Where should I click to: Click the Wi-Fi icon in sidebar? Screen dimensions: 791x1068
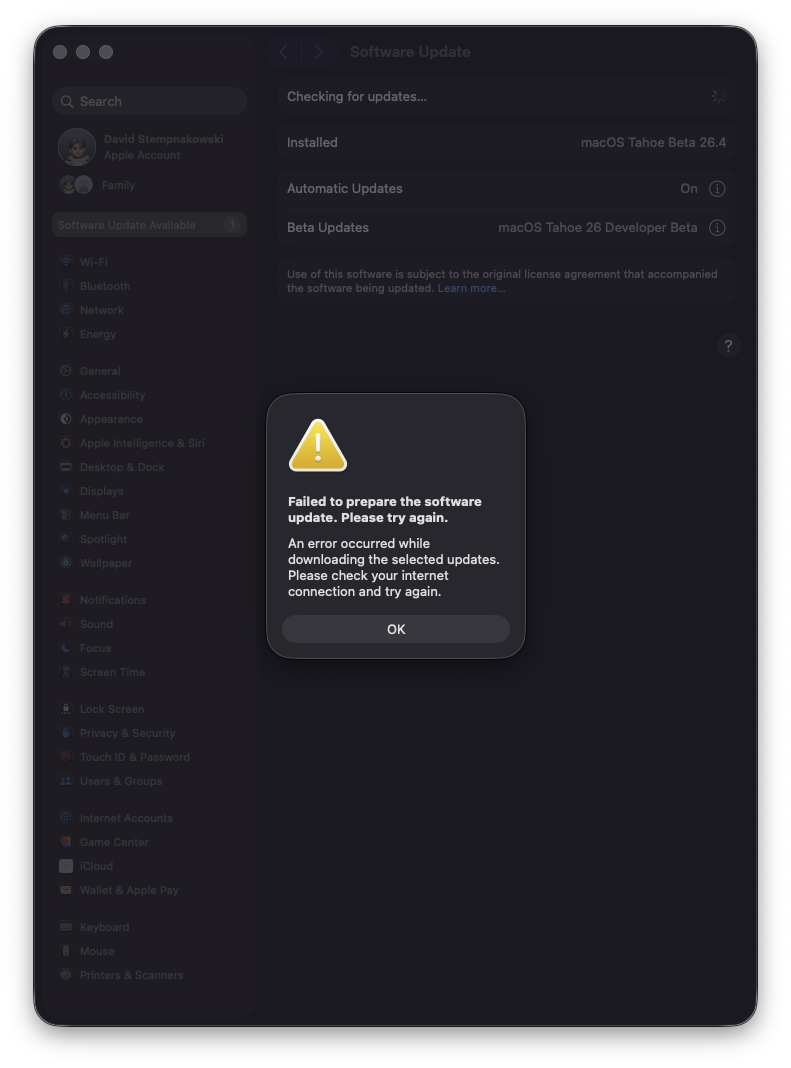[66, 262]
